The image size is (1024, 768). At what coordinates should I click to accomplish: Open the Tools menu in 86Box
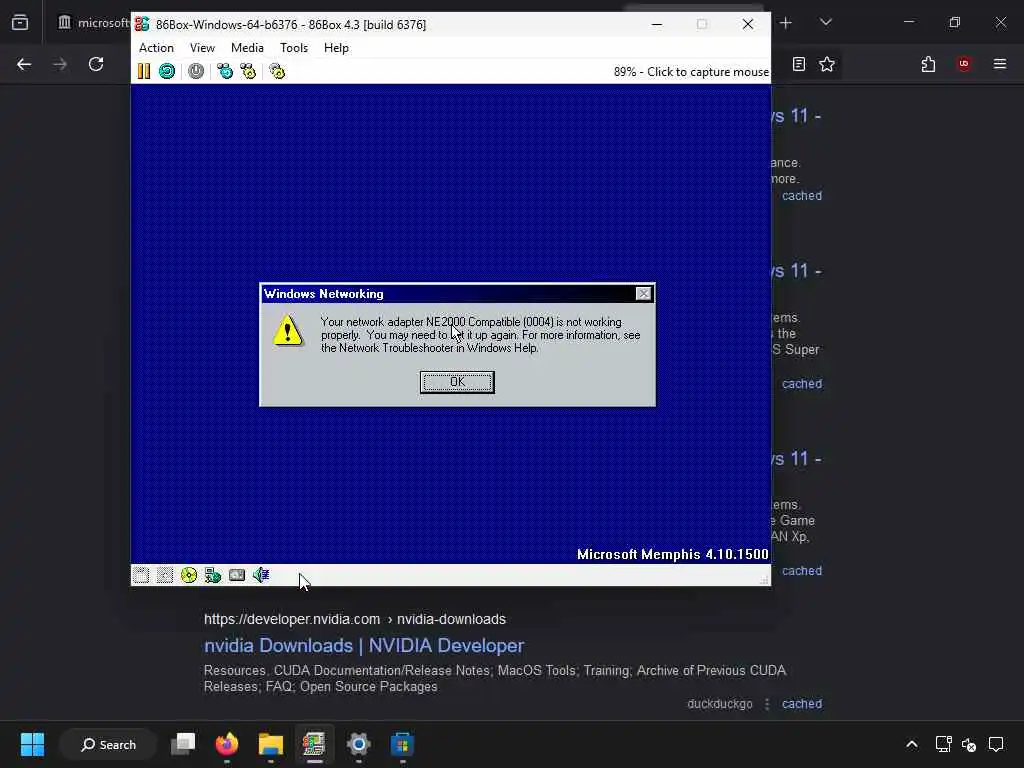click(294, 48)
